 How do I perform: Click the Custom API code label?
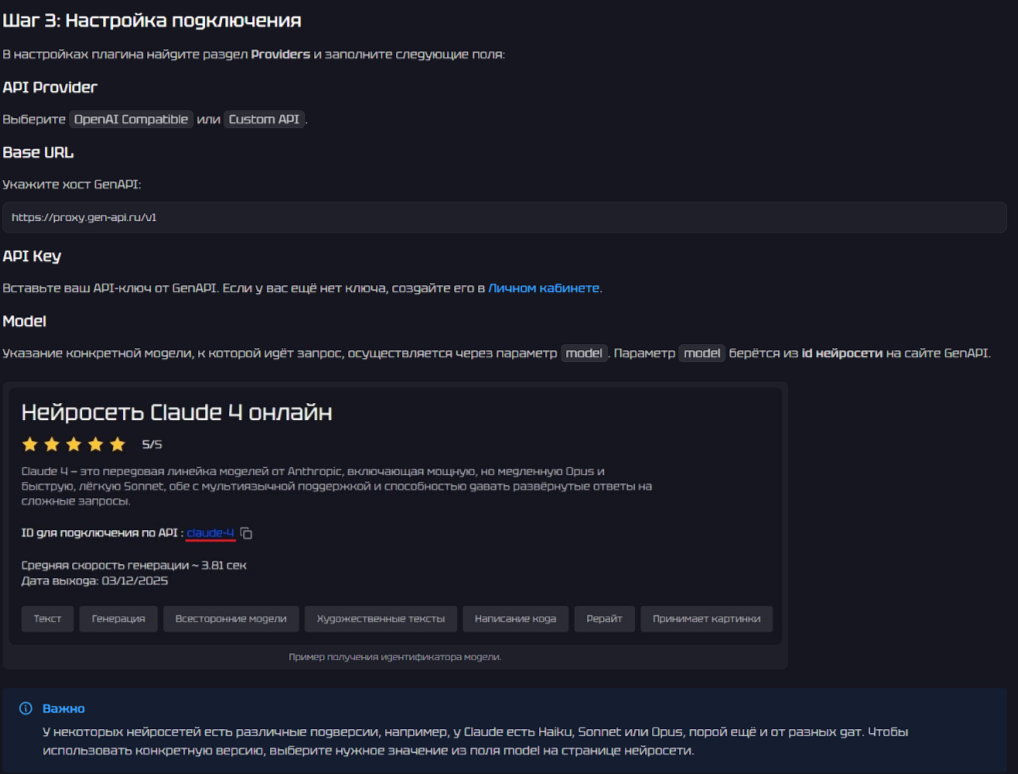264,119
